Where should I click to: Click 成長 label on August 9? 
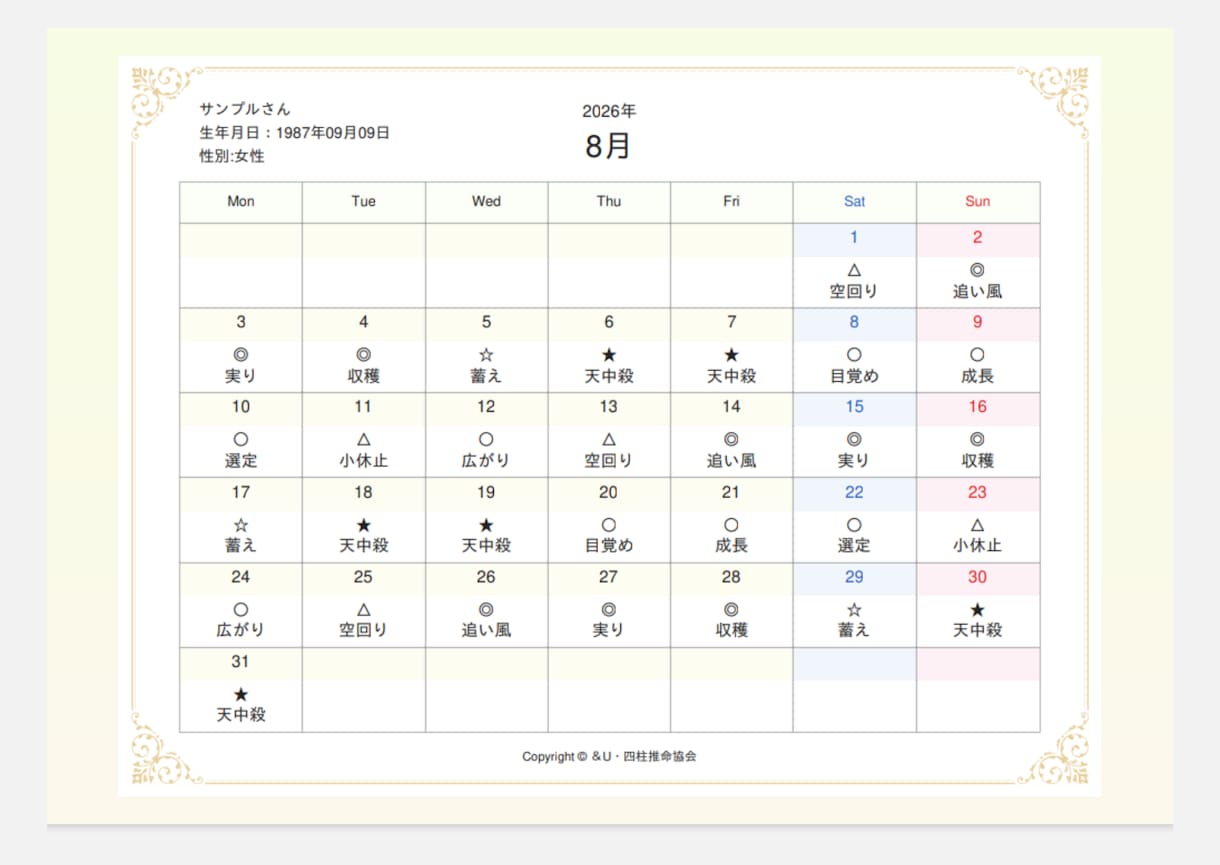(977, 376)
